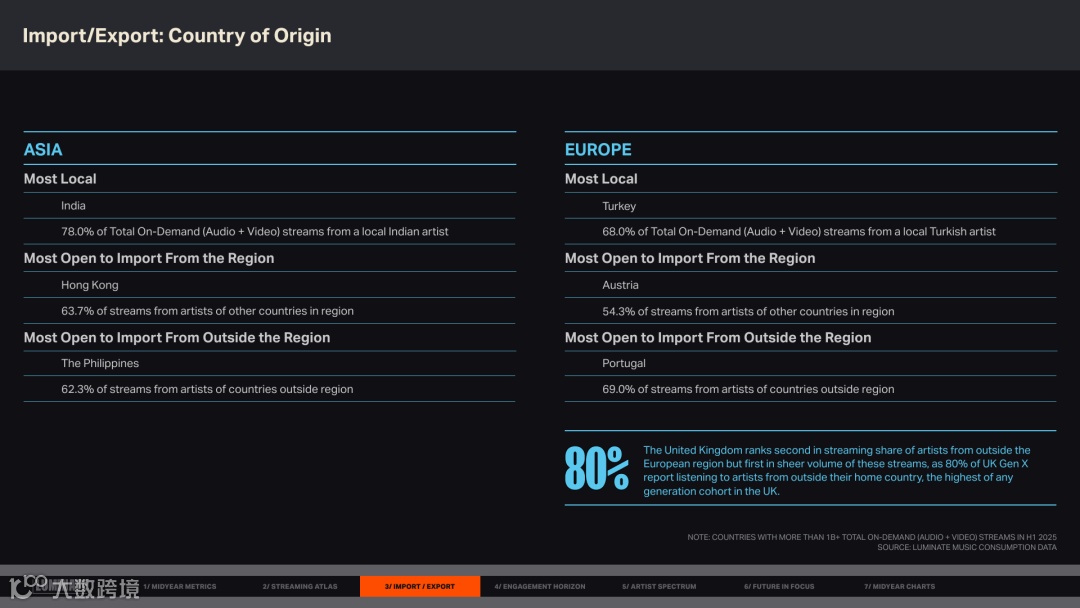This screenshot has height=608, width=1080.
Task: Click the Turkey entry under Europe Most Local
Action: [619, 206]
